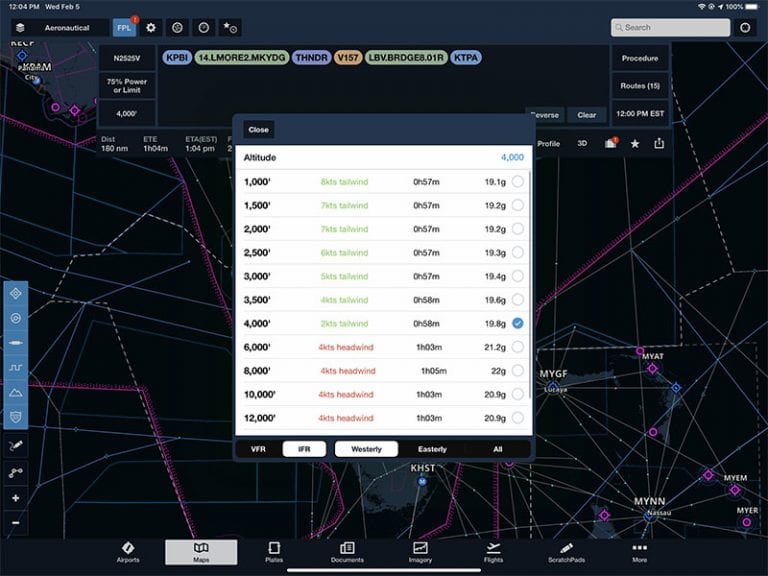Close the Altitude advisor popup

259,130
